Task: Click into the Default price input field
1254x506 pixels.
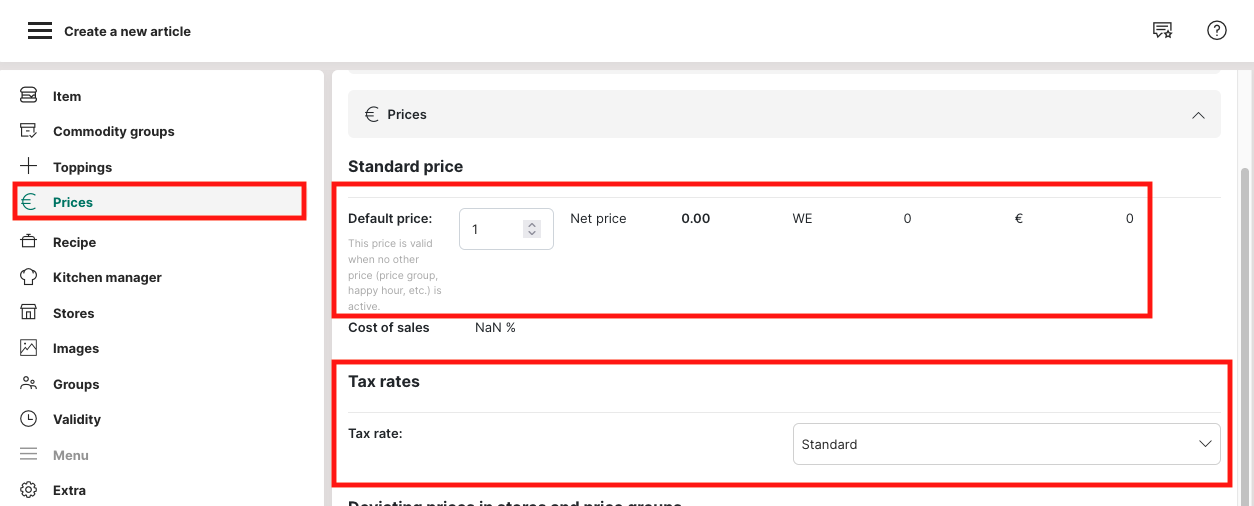Action: pyautogui.click(x=492, y=229)
